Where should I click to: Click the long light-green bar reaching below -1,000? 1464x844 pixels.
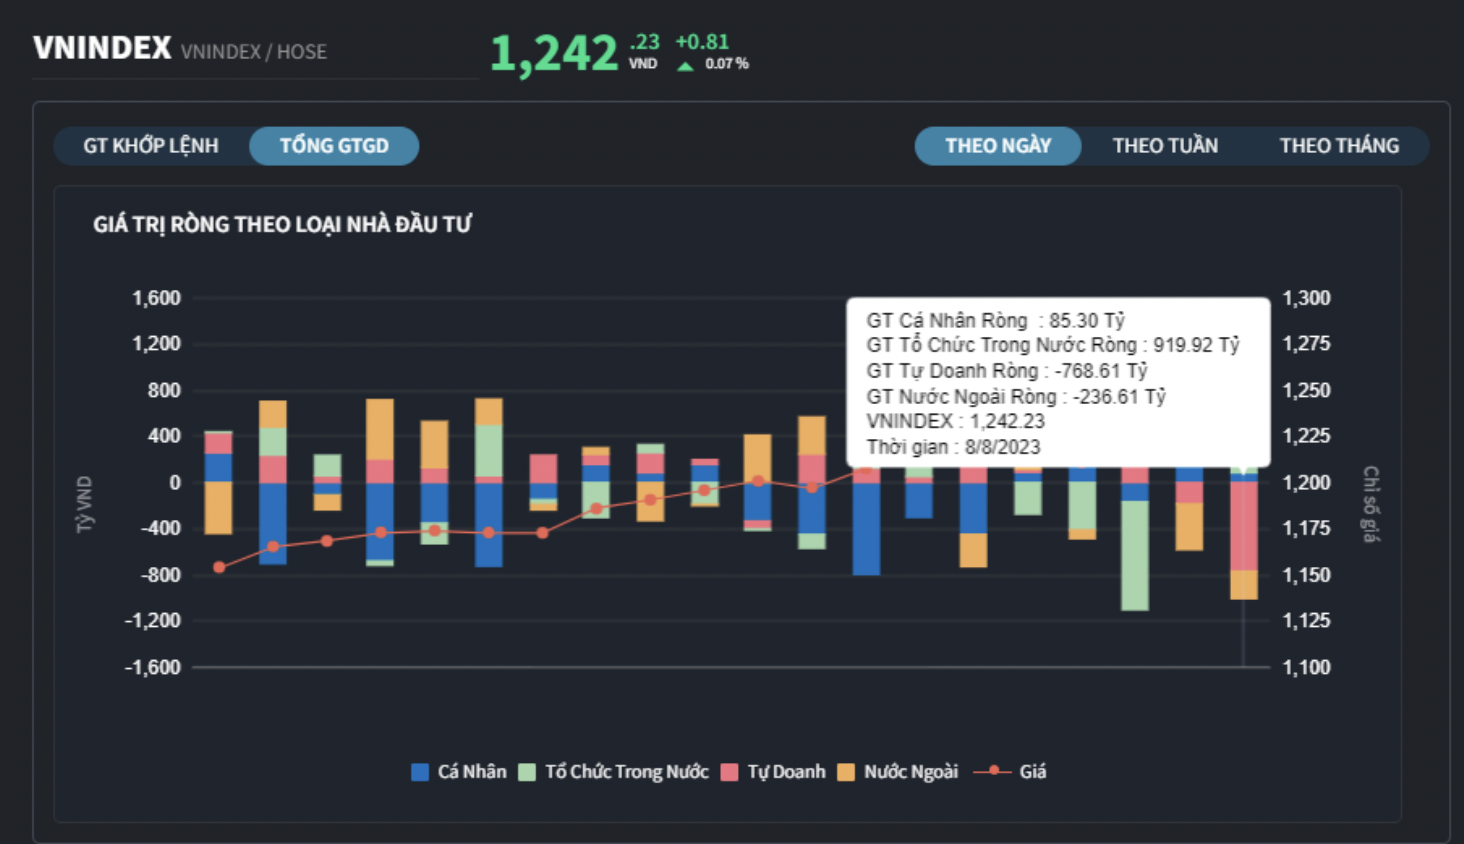[1135, 555]
